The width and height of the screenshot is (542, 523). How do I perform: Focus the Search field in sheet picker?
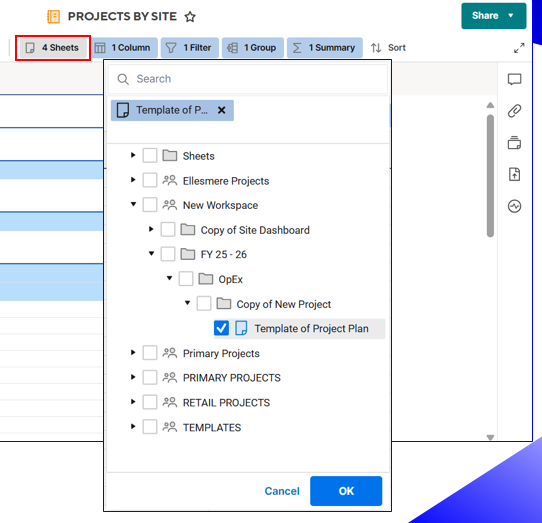[248, 79]
